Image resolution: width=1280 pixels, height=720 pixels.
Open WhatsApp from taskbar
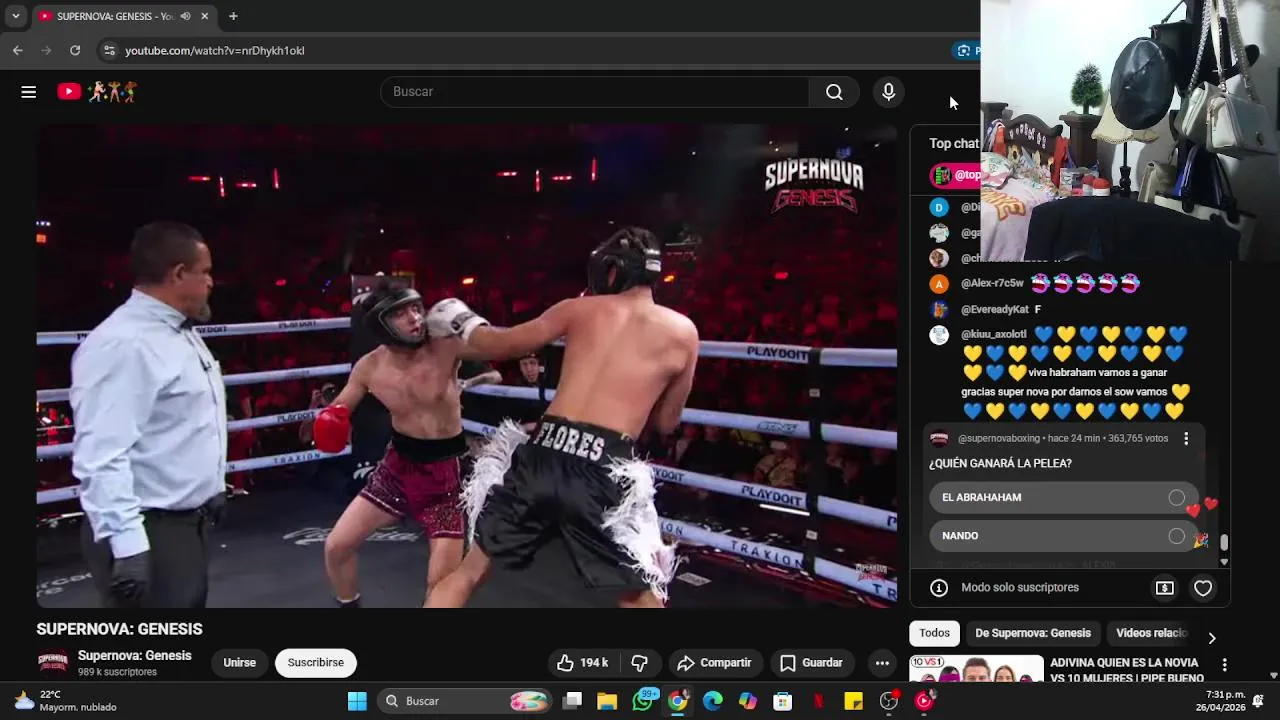[x=643, y=701]
